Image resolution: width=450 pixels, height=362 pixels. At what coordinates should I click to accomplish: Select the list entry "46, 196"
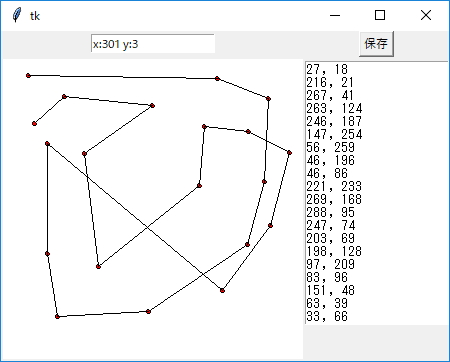coord(330,160)
